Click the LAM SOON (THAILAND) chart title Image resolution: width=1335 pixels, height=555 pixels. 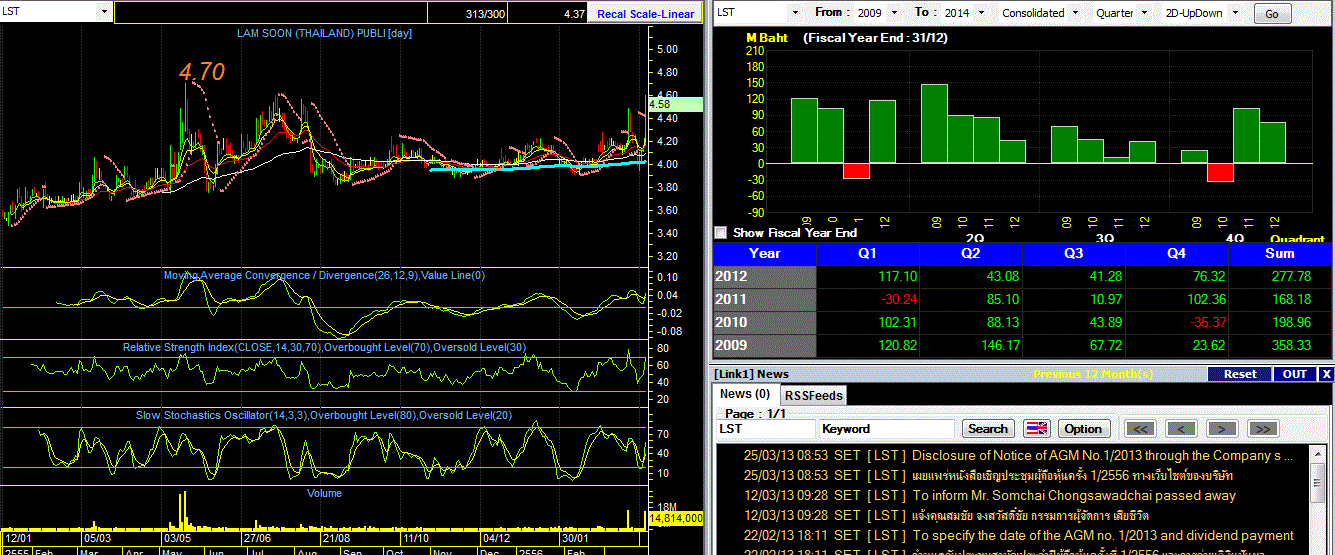click(x=324, y=33)
